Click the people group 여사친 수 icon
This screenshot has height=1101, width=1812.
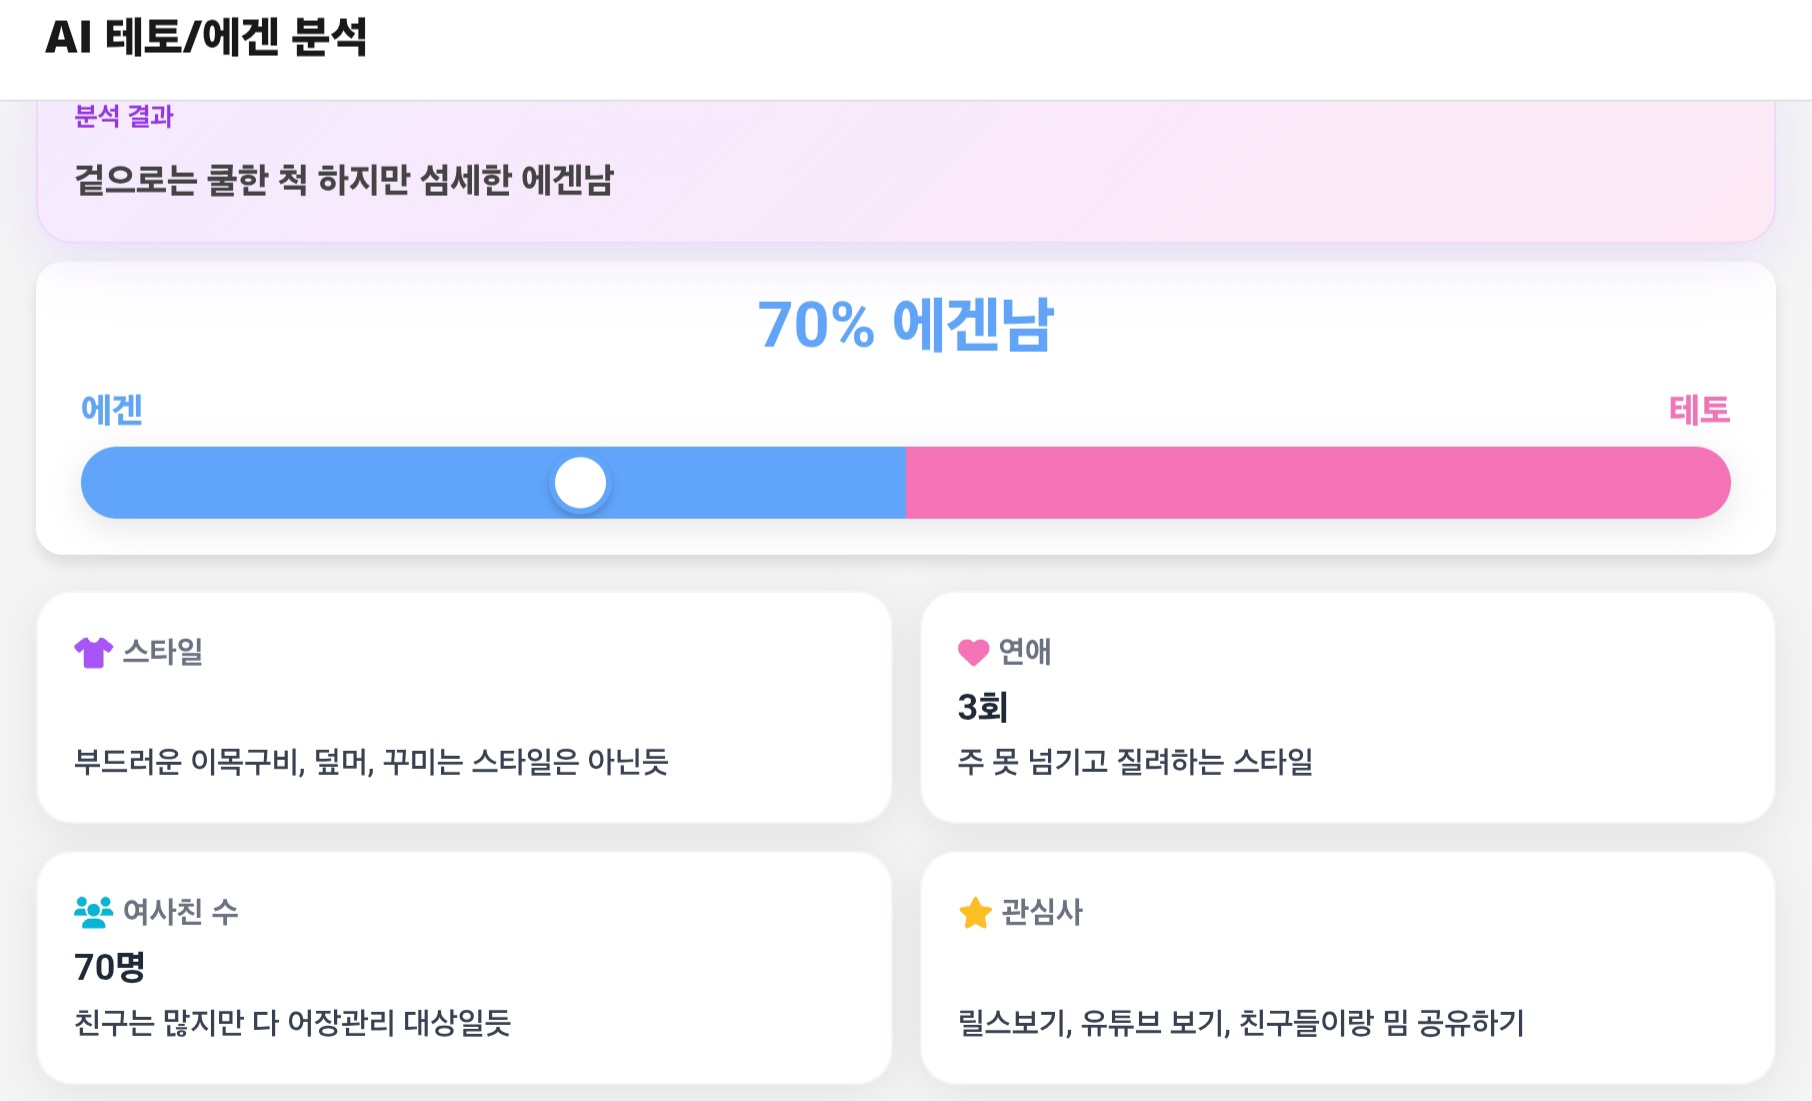coord(94,912)
